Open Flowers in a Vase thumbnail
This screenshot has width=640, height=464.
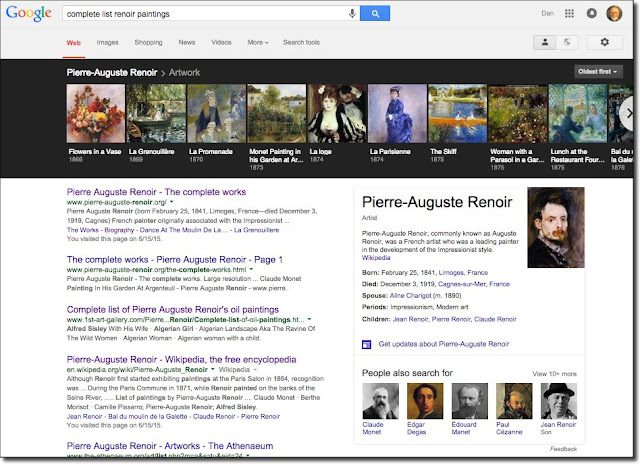tap(96, 113)
